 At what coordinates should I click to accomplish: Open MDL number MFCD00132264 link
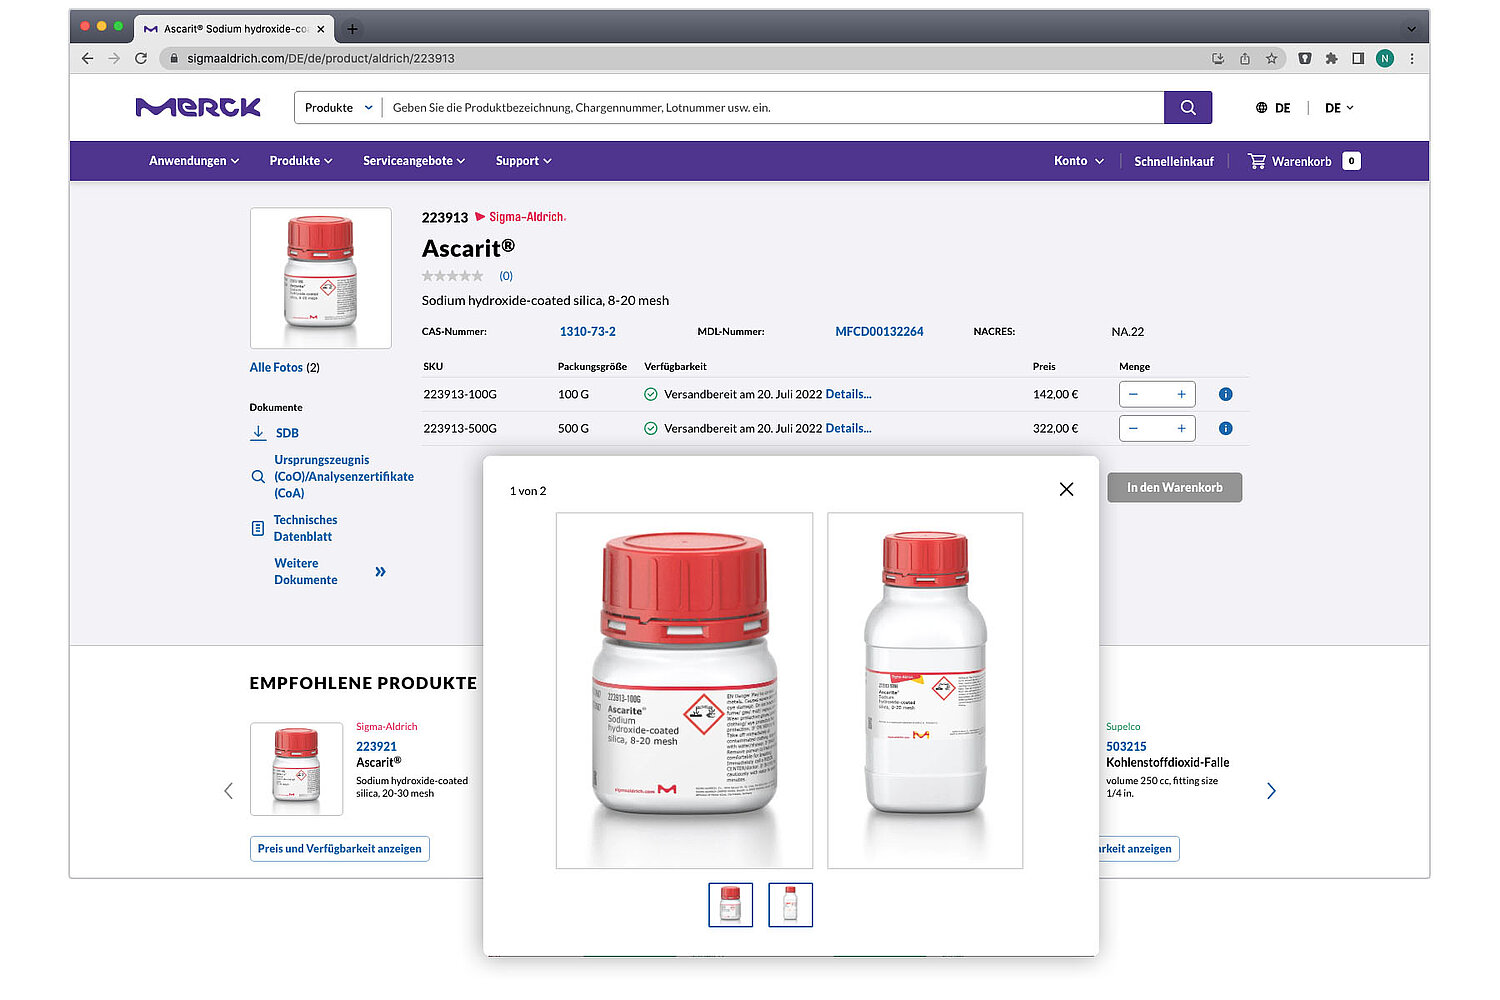879,332
